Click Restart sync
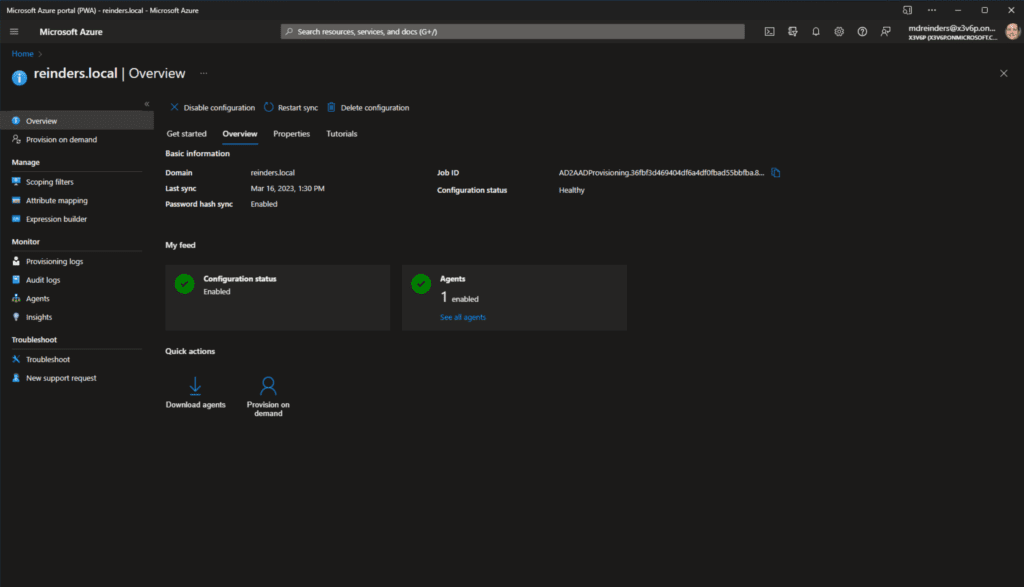This screenshot has height=587, width=1024. [291, 108]
